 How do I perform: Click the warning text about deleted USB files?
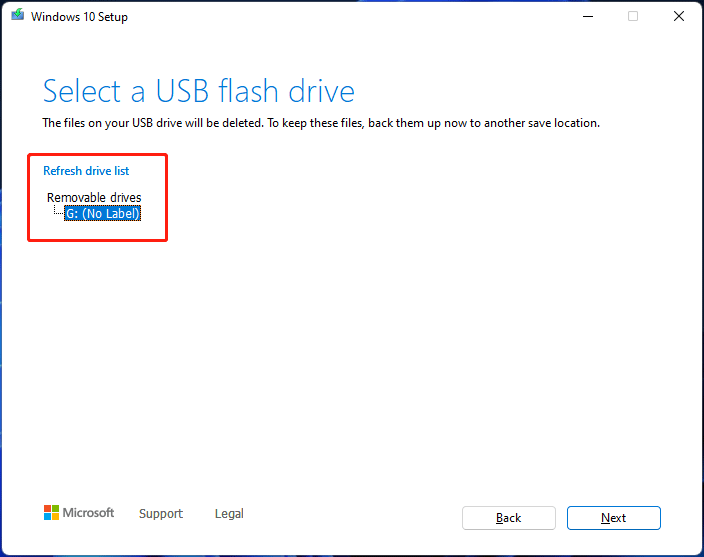pos(321,123)
